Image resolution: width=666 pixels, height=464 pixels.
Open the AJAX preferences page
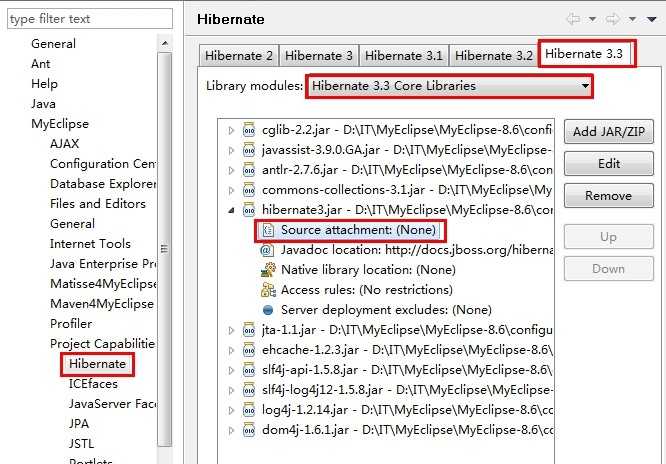(x=65, y=144)
